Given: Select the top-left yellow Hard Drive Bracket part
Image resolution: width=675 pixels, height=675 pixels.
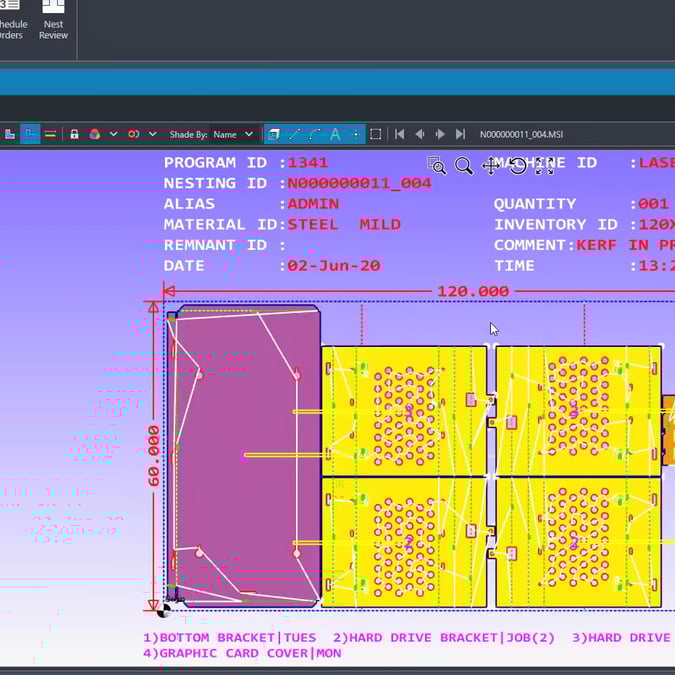Looking at the screenshot, I should [x=404, y=410].
